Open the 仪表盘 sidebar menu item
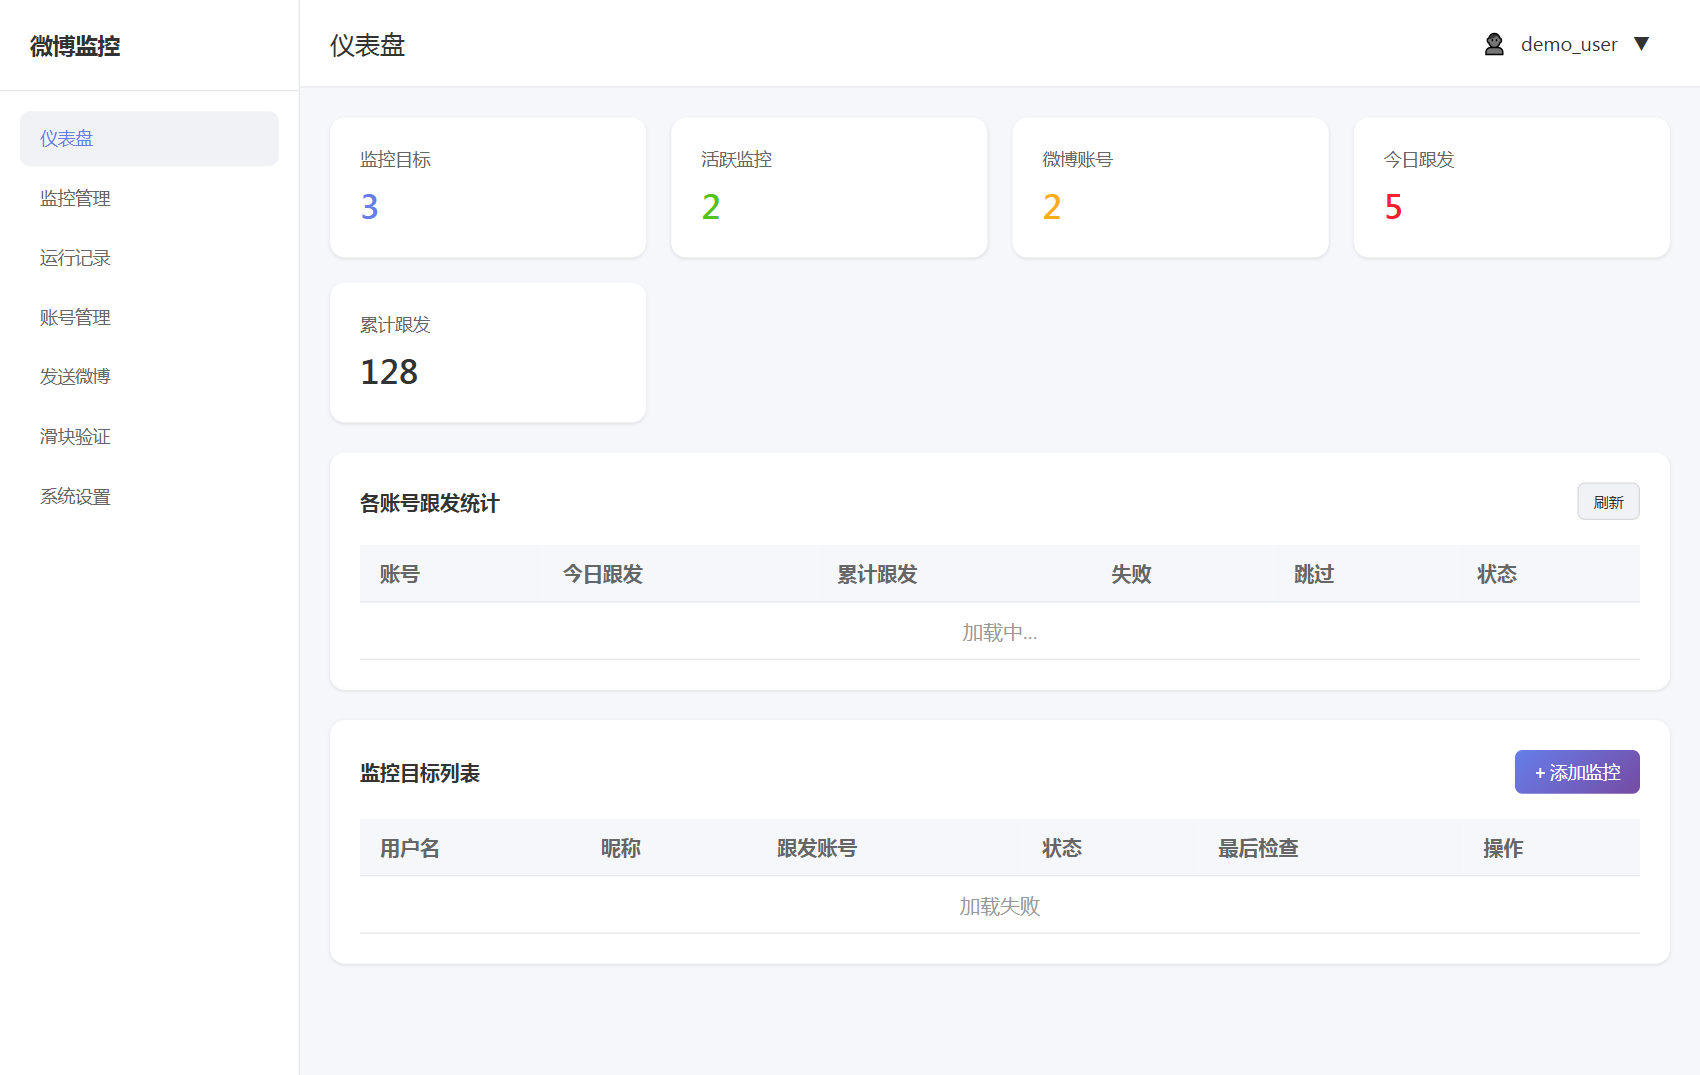 tap(149, 138)
